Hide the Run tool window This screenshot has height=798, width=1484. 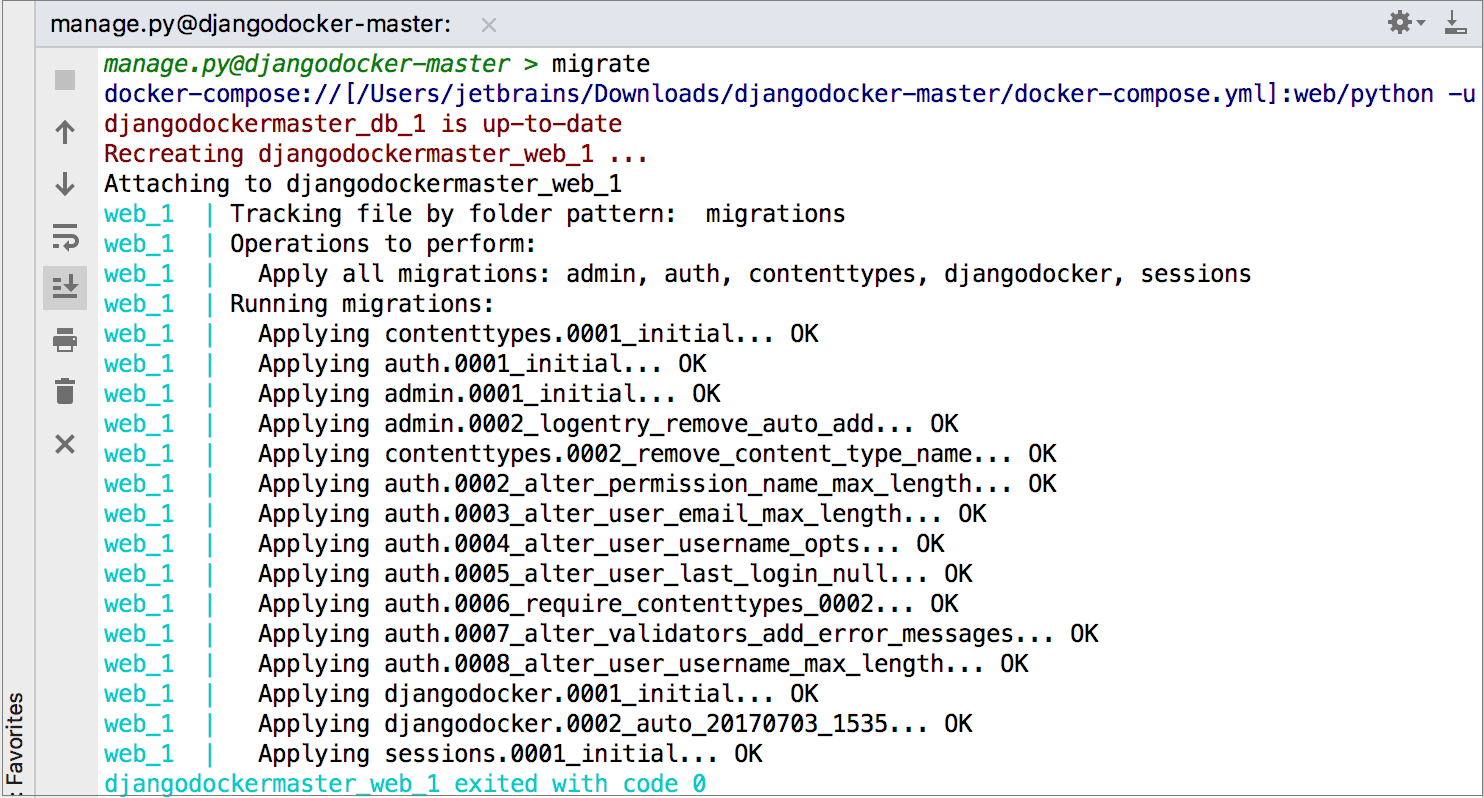1457,22
